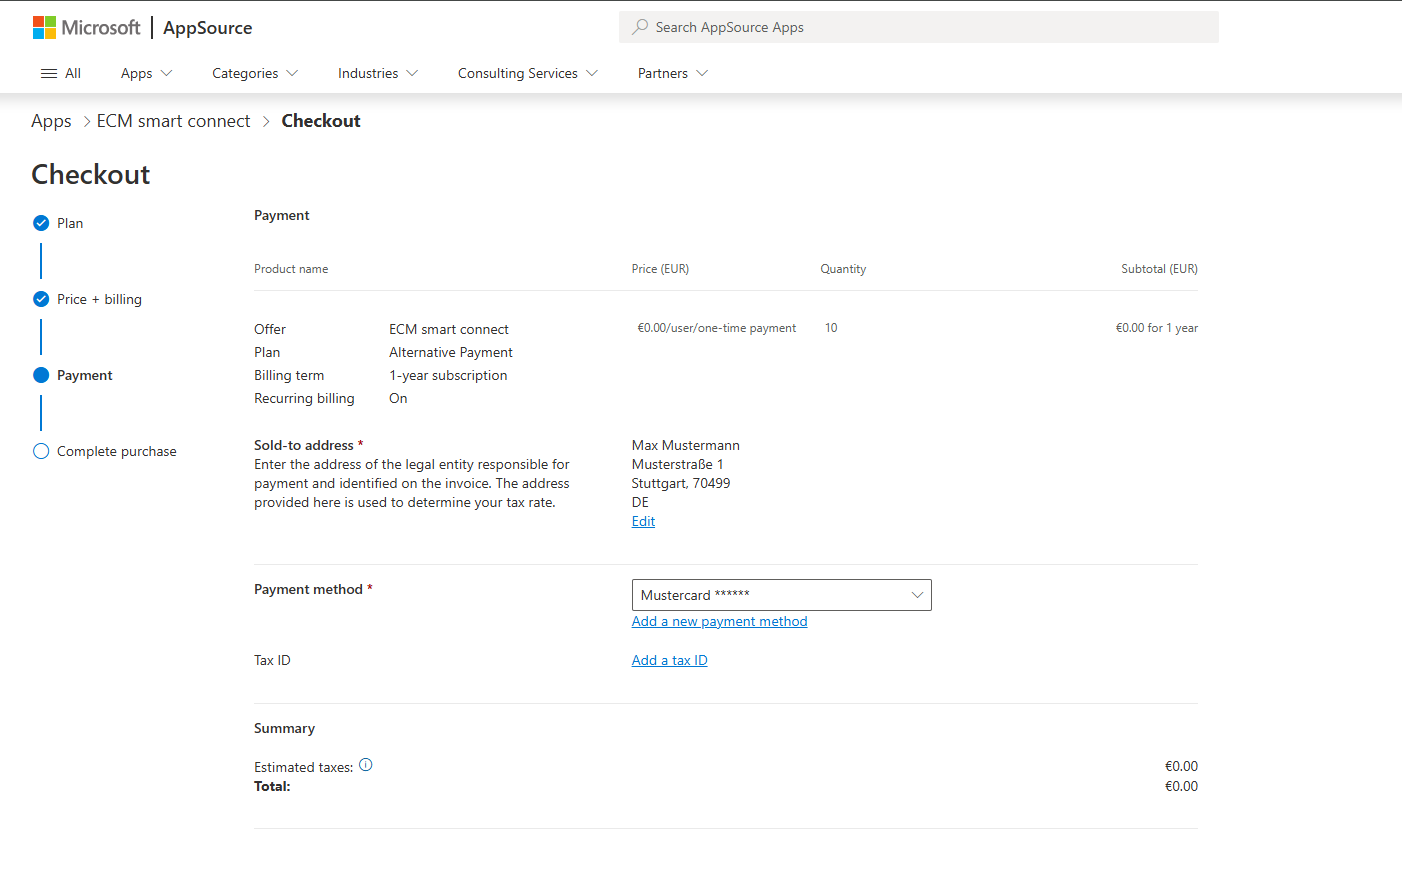
Task: Select the Complete purchase step label
Action: tap(117, 451)
